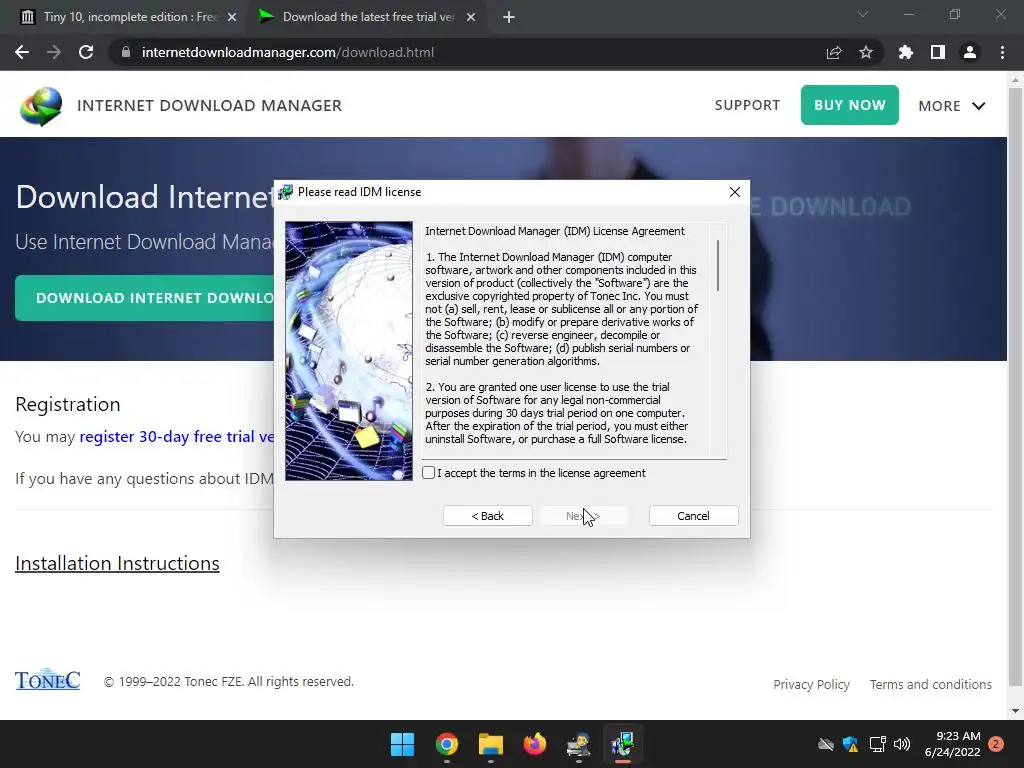Open the Privacy Policy link
Image resolution: width=1024 pixels, height=768 pixels.
[811, 684]
